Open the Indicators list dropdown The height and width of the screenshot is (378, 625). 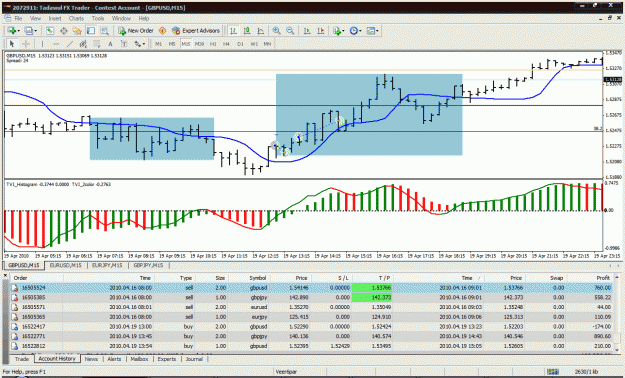pos(338,31)
